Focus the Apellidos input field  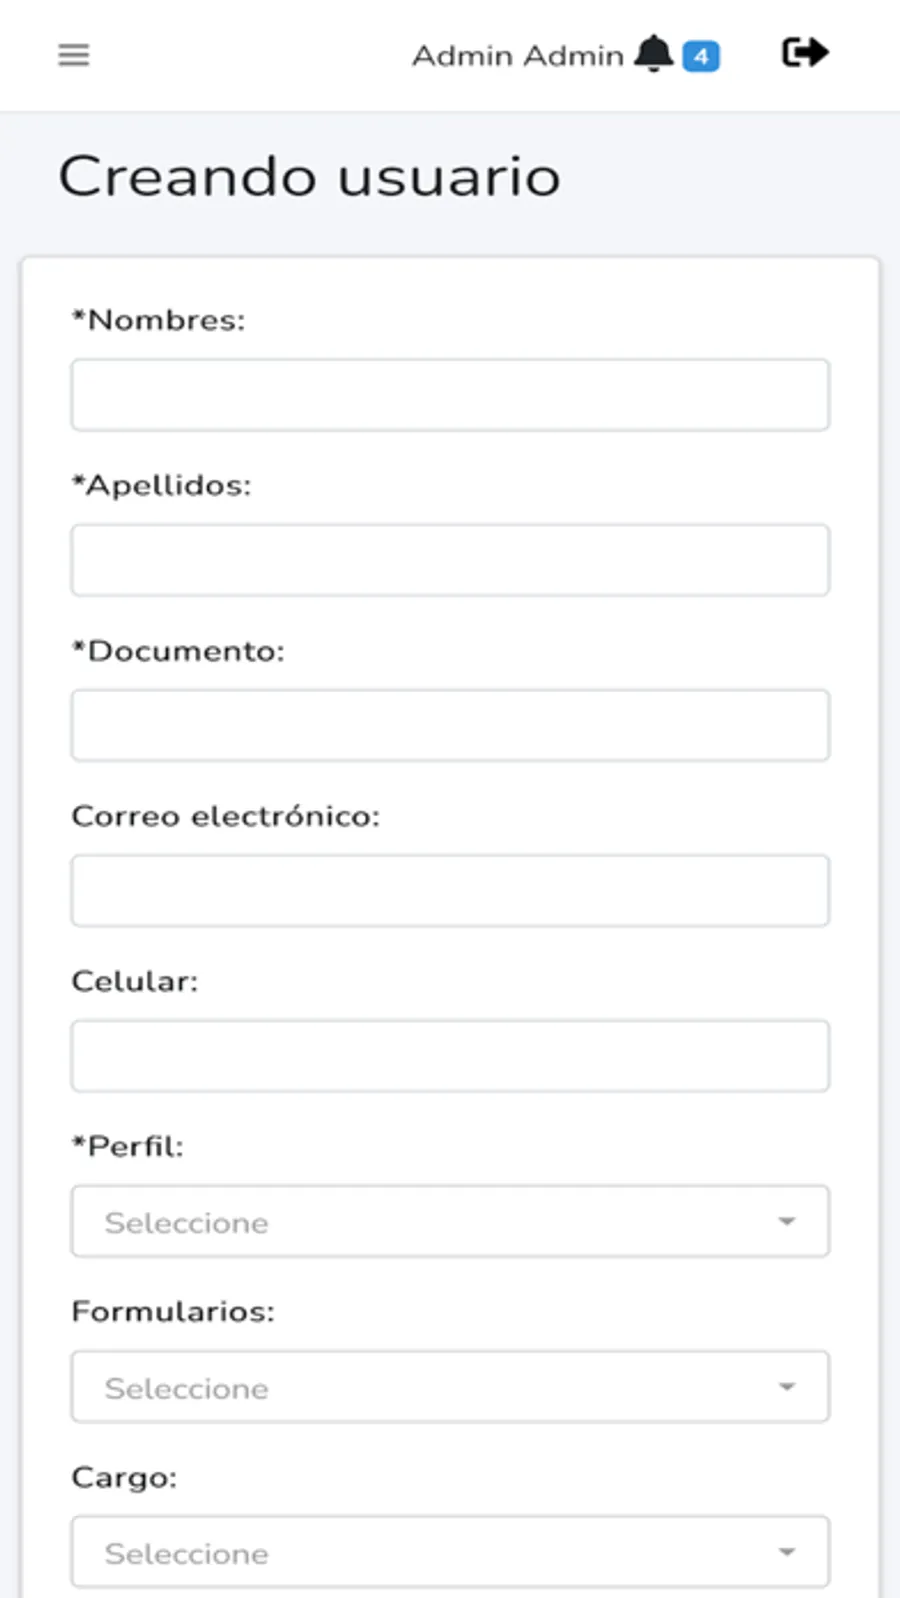pos(450,560)
